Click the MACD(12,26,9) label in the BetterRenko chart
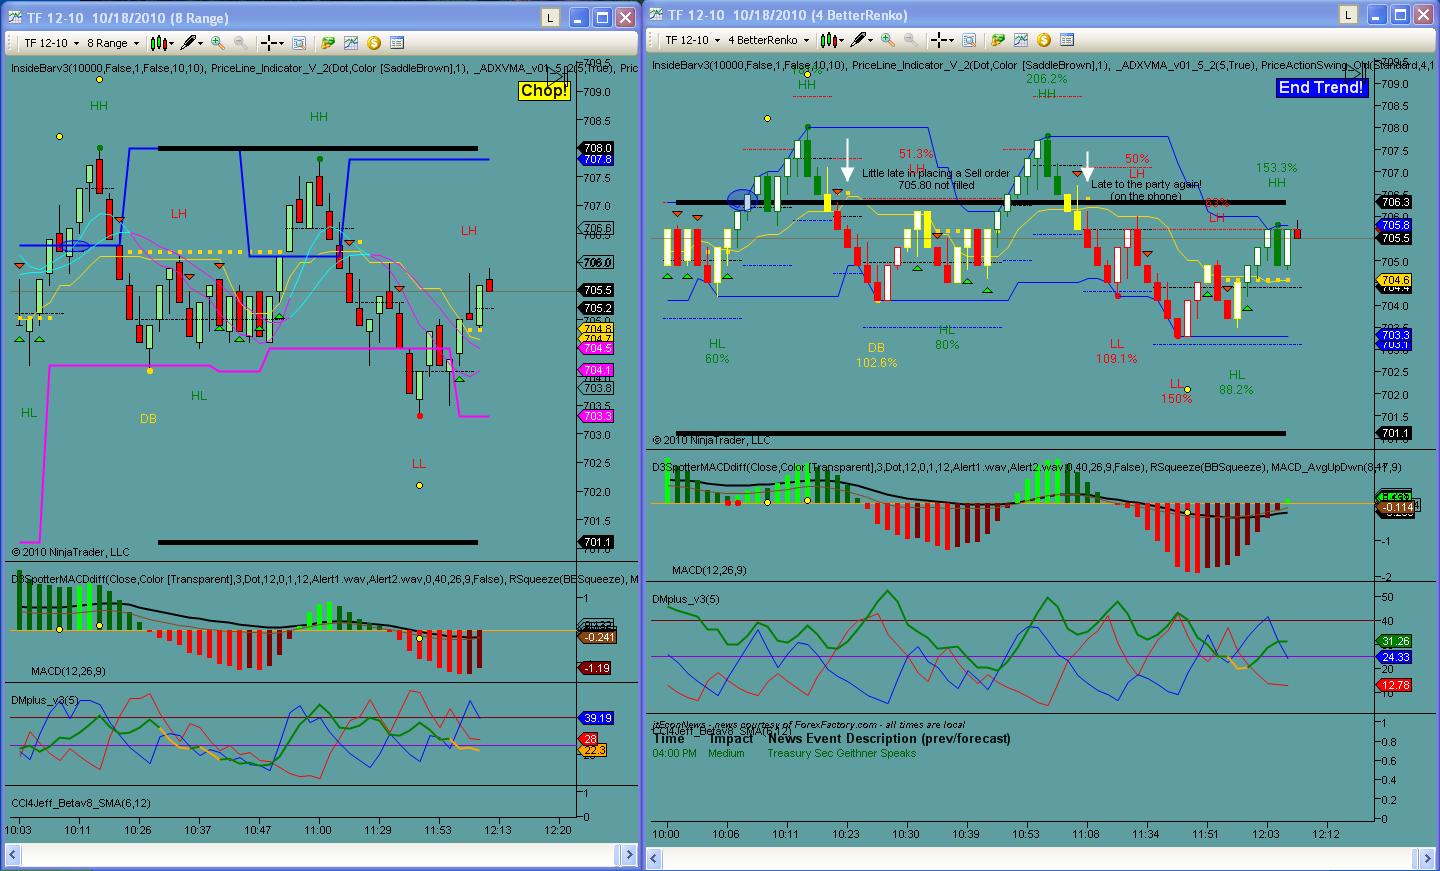 point(709,570)
